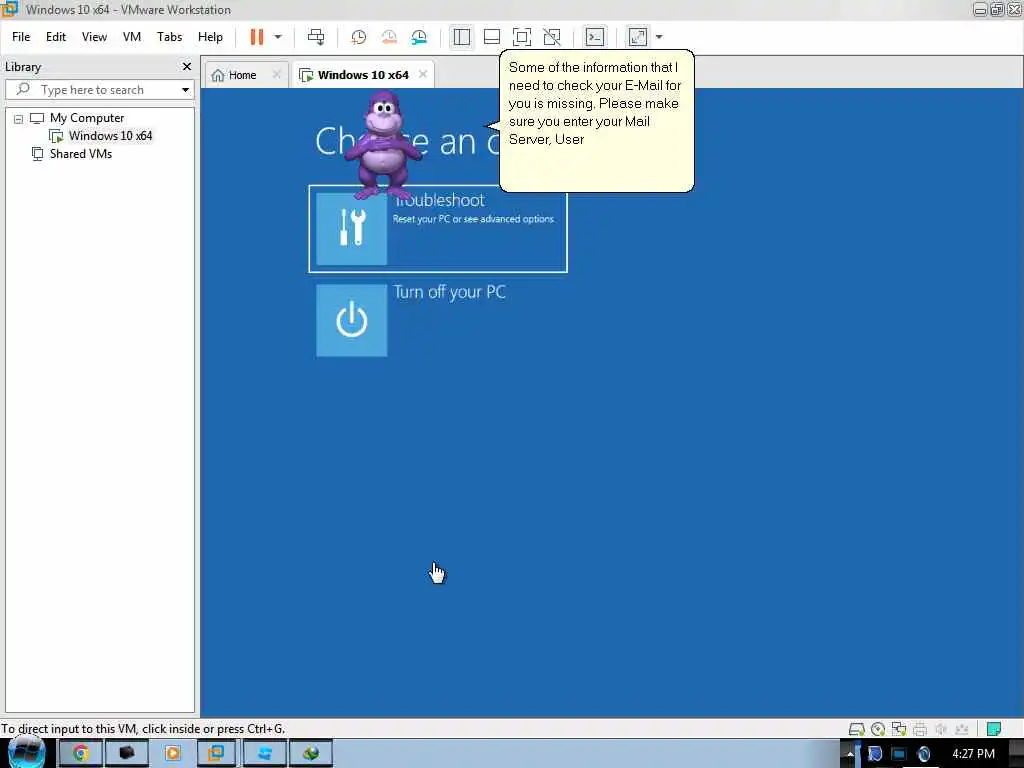The height and width of the screenshot is (768, 1024).
Task: Open the Tabs menu
Action: click(169, 37)
